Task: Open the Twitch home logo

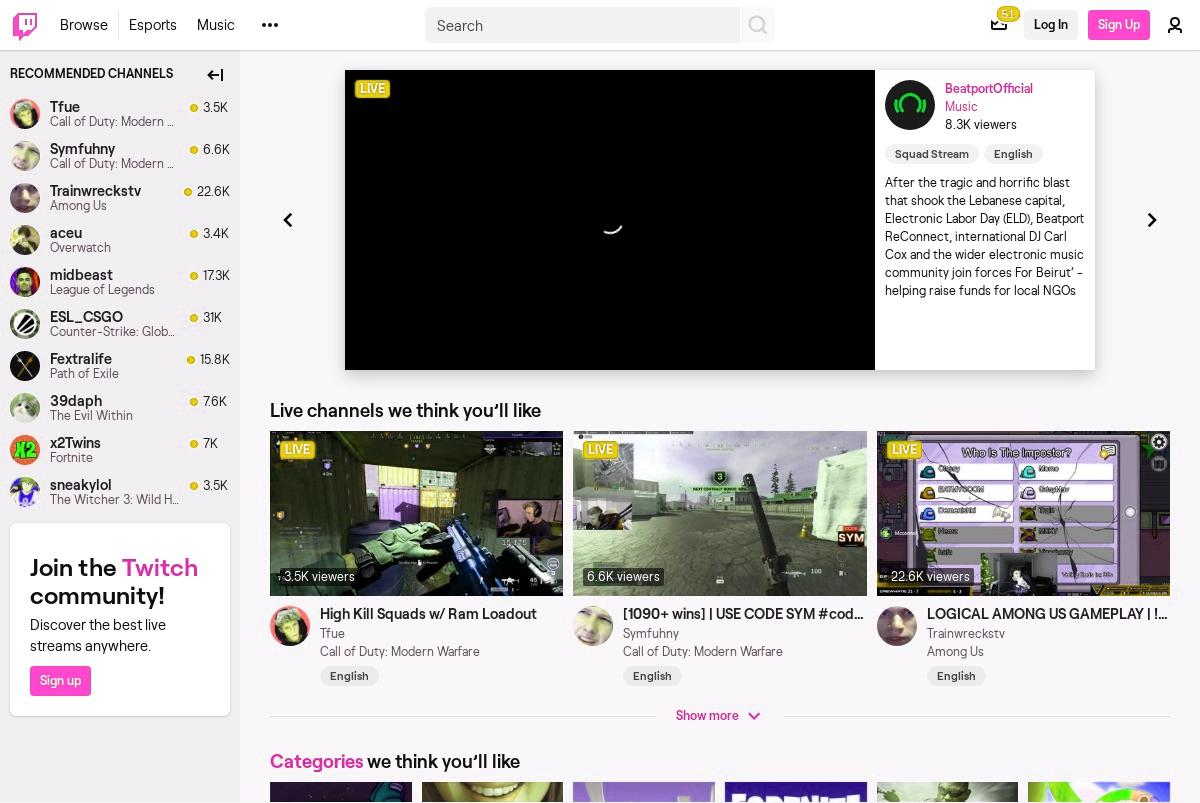Action: [x=25, y=25]
